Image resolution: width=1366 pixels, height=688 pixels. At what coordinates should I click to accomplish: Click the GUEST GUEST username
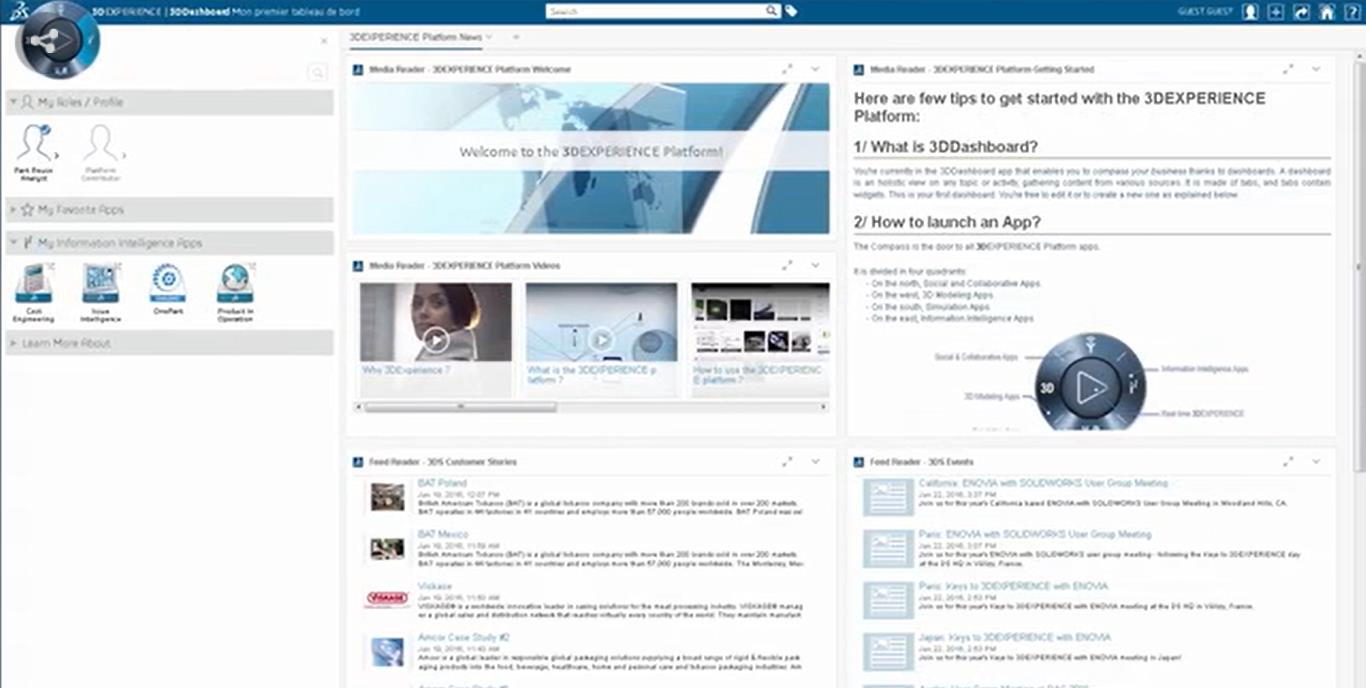(1205, 11)
